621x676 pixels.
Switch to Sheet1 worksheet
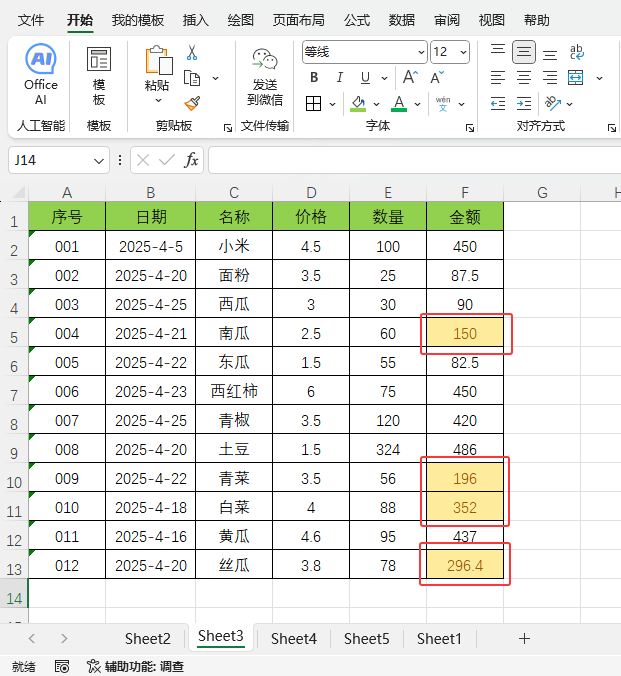[439, 638]
